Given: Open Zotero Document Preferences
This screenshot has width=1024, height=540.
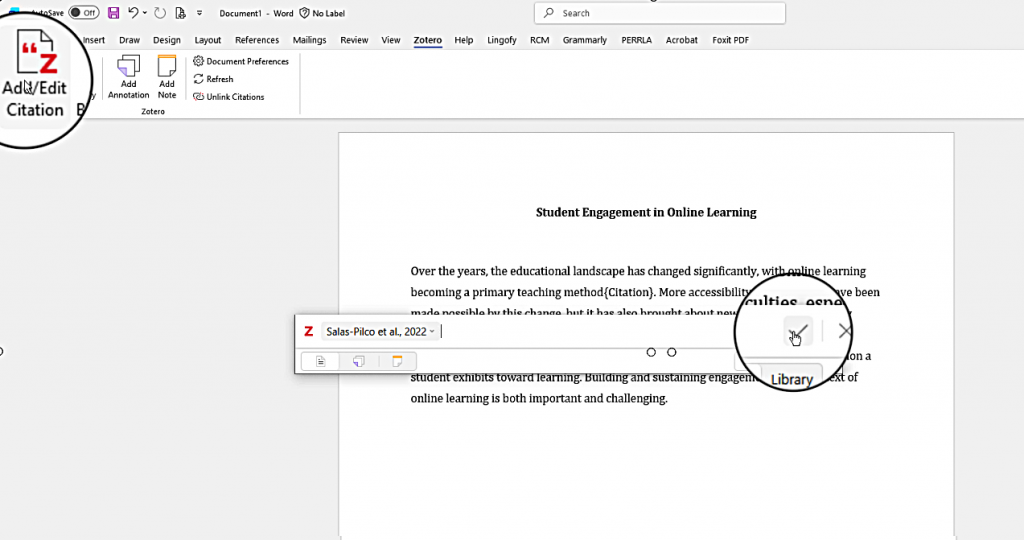Looking at the screenshot, I should pyautogui.click(x=241, y=61).
